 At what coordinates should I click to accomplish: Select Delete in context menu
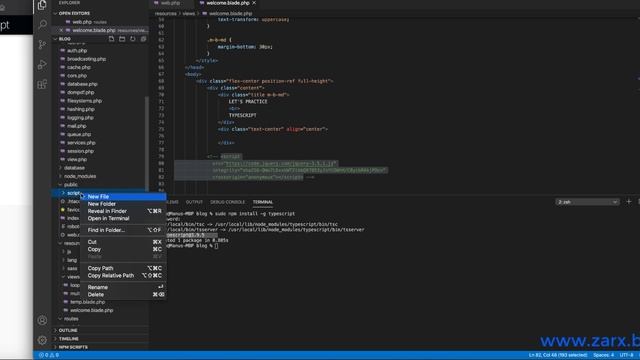[x=123, y=295]
